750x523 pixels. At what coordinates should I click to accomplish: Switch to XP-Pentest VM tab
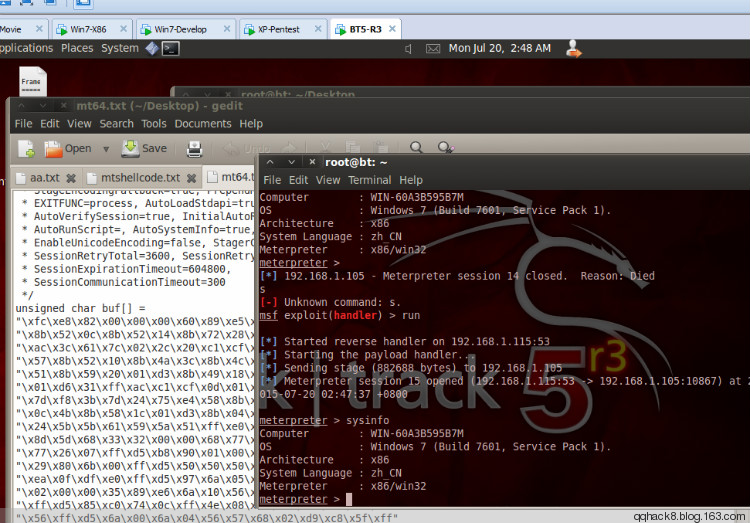point(278,30)
